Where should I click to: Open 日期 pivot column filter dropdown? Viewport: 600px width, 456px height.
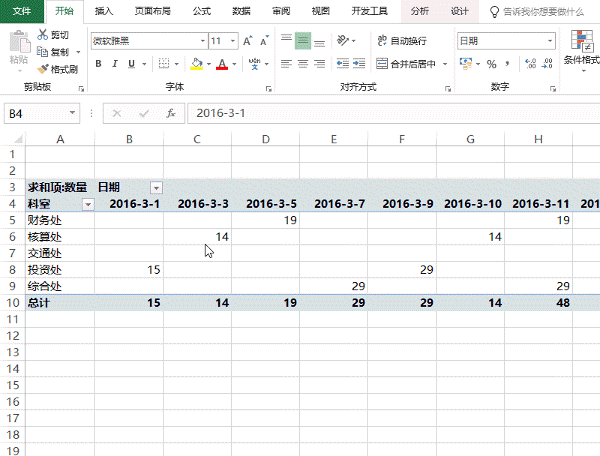click(x=156, y=188)
